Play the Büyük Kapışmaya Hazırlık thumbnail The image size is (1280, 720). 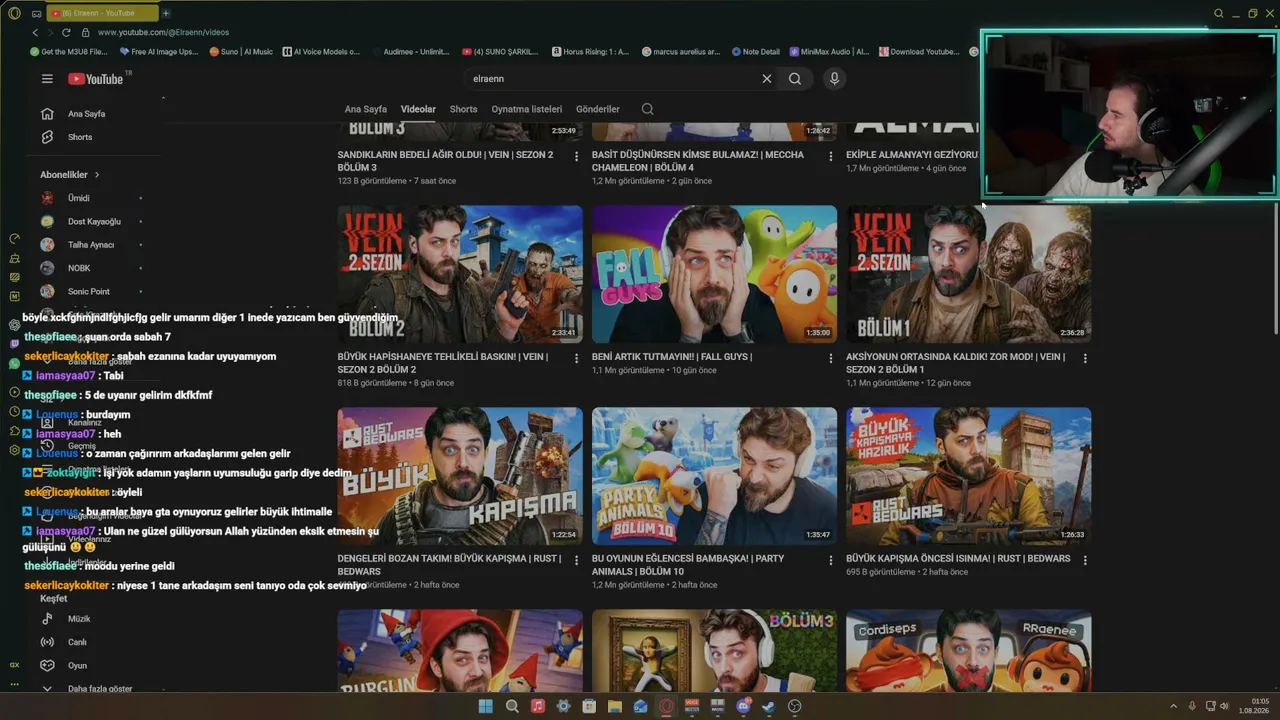[968, 476]
